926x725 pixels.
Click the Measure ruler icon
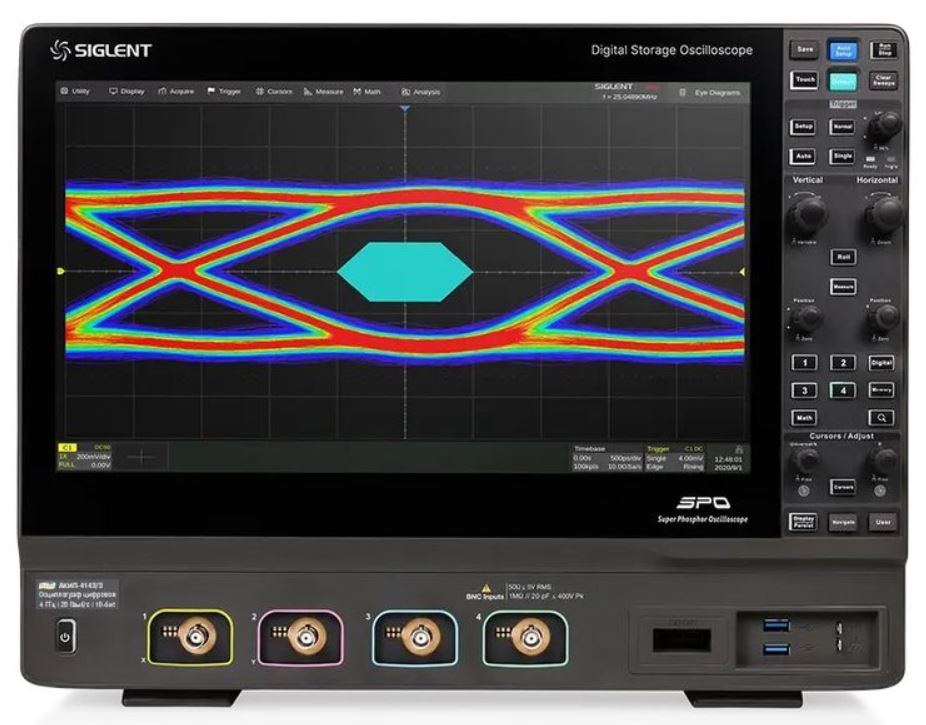click(308, 92)
